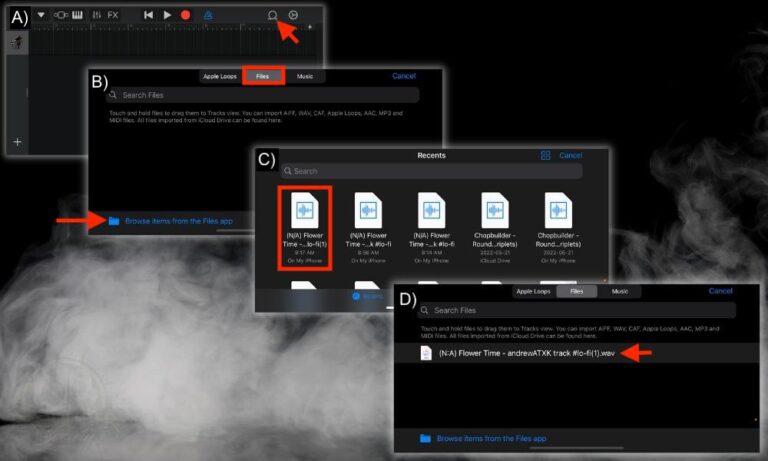Go to beginning with the rewind button

click(148, 15)
